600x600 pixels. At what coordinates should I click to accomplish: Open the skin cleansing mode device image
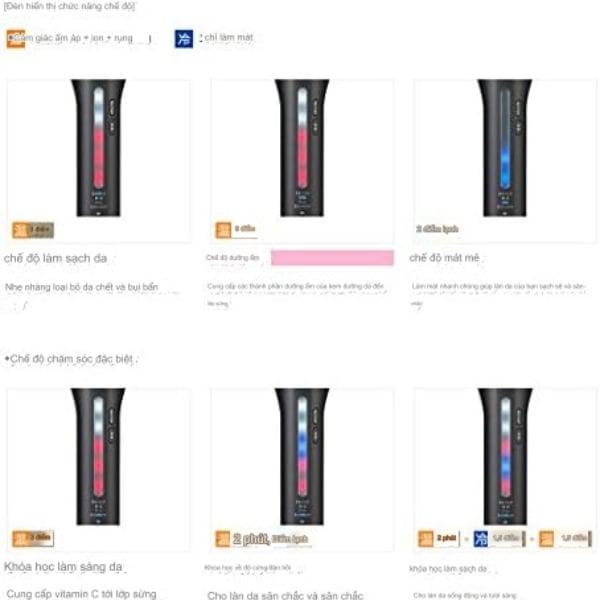tap(98, 148)
